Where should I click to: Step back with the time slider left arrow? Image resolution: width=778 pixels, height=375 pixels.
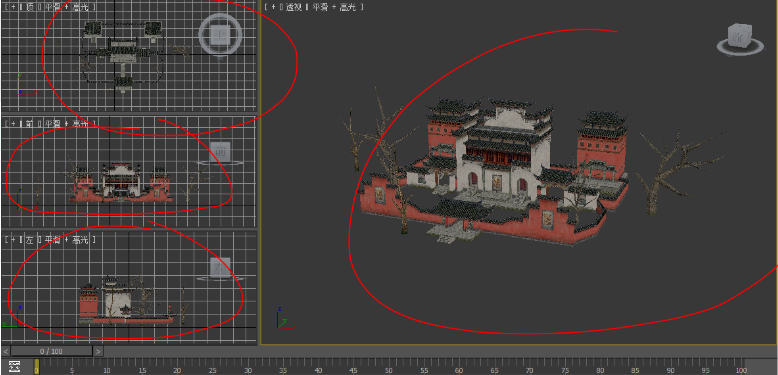pos(6,351)
